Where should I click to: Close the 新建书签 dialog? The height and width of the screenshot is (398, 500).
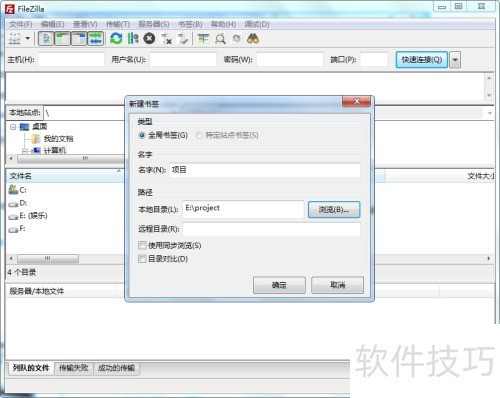356,102
